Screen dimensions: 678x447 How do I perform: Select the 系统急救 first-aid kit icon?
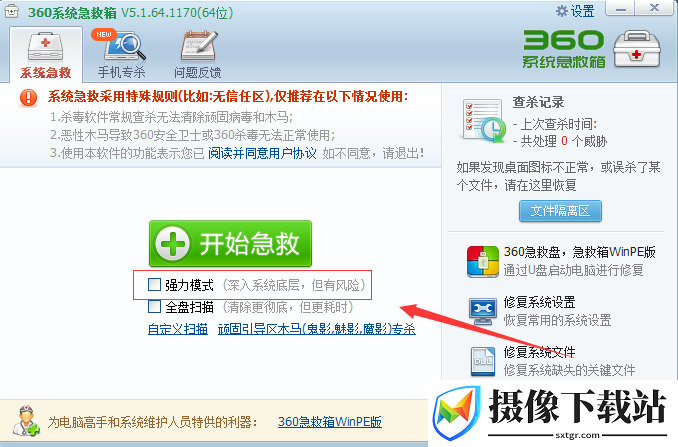tap(45, 47)
